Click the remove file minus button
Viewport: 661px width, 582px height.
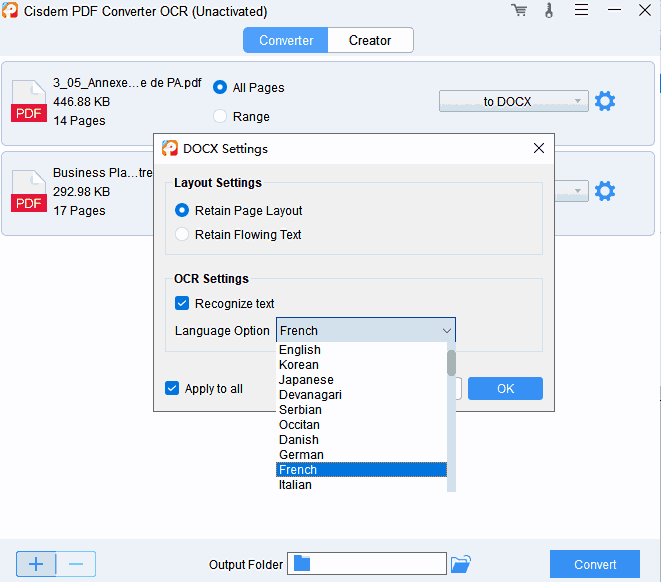76,564
